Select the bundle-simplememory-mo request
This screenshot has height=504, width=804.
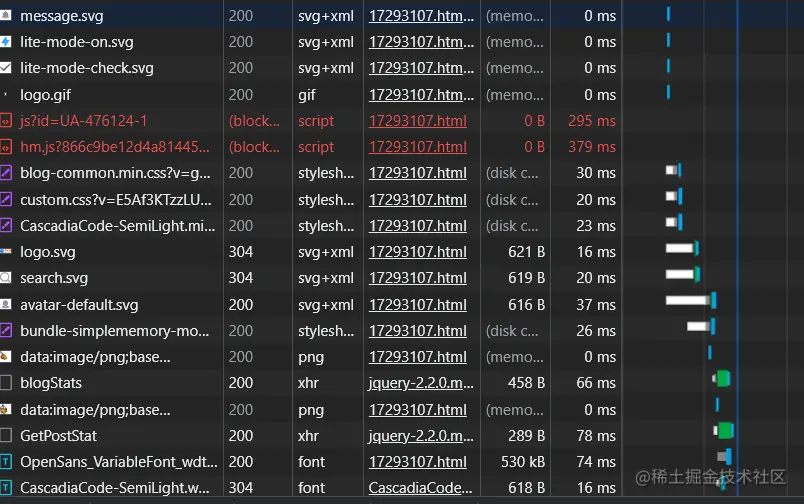point(115,331)
